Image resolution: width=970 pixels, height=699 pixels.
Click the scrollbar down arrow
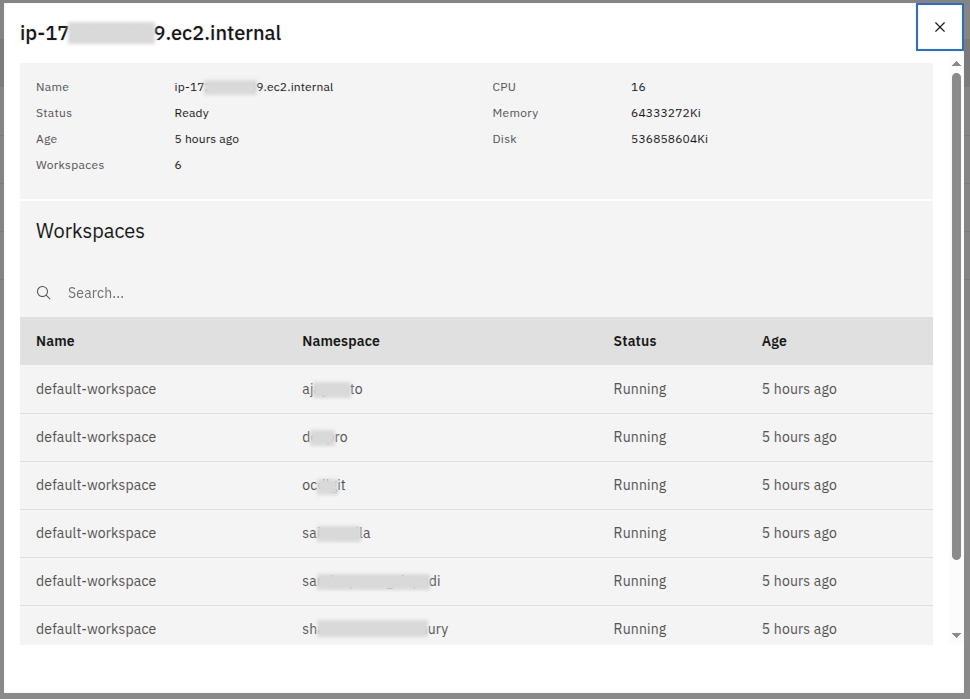pyautogui.click(x=956, y=634)
